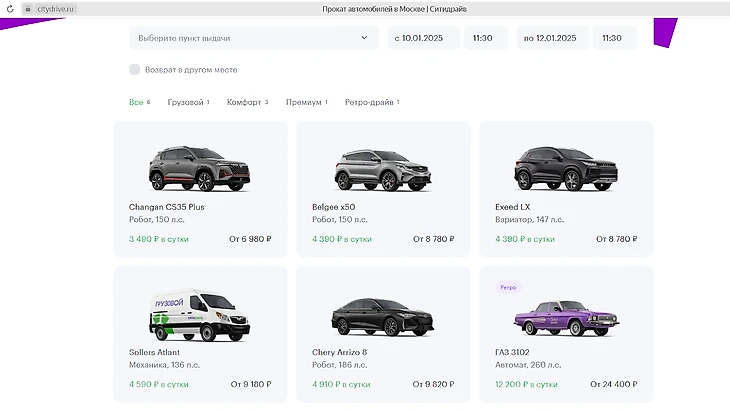Click the Changan CS35 Plus car image
This screenshot has height=412, width=730.
pyautogui.click(x=199, y=168)
